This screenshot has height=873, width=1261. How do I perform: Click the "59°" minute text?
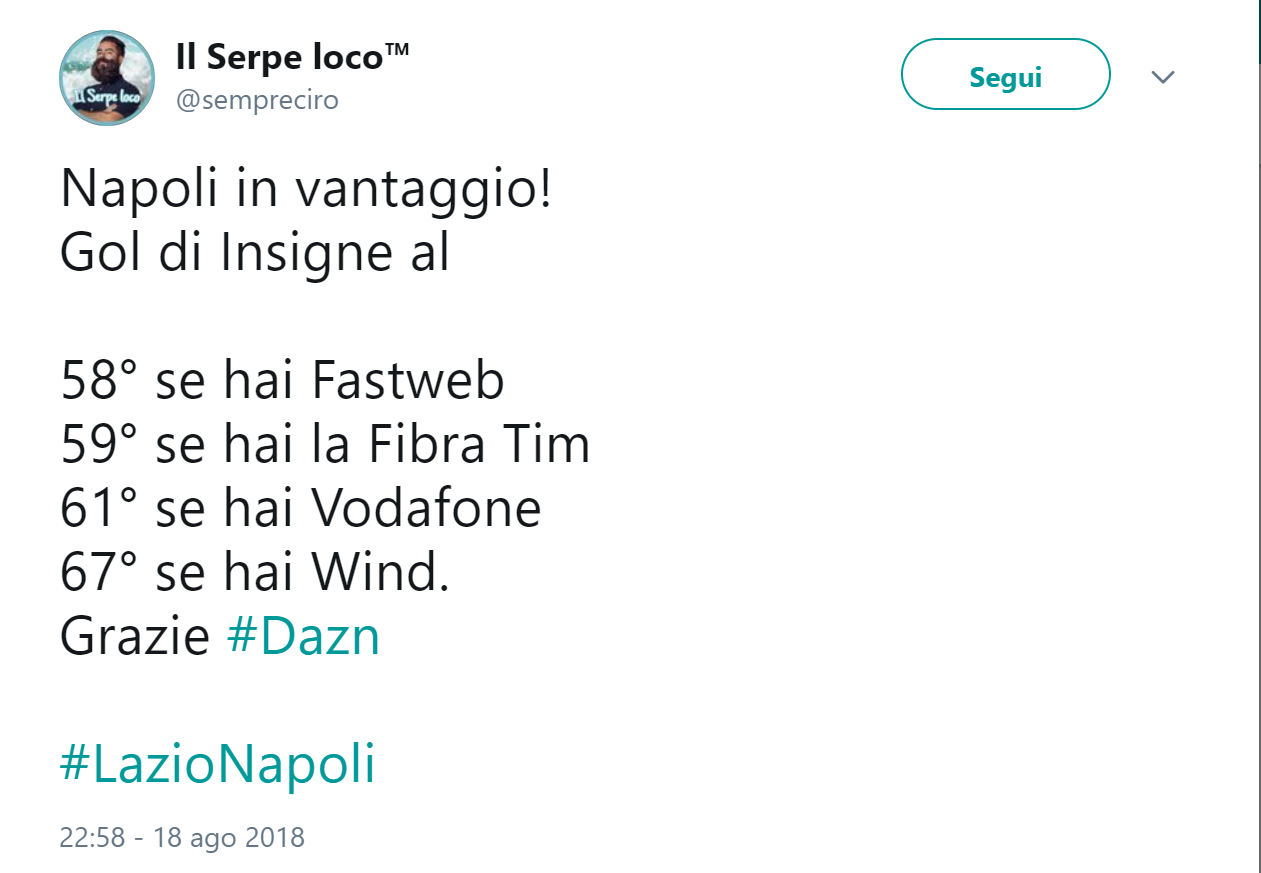[x=97, y=445]
